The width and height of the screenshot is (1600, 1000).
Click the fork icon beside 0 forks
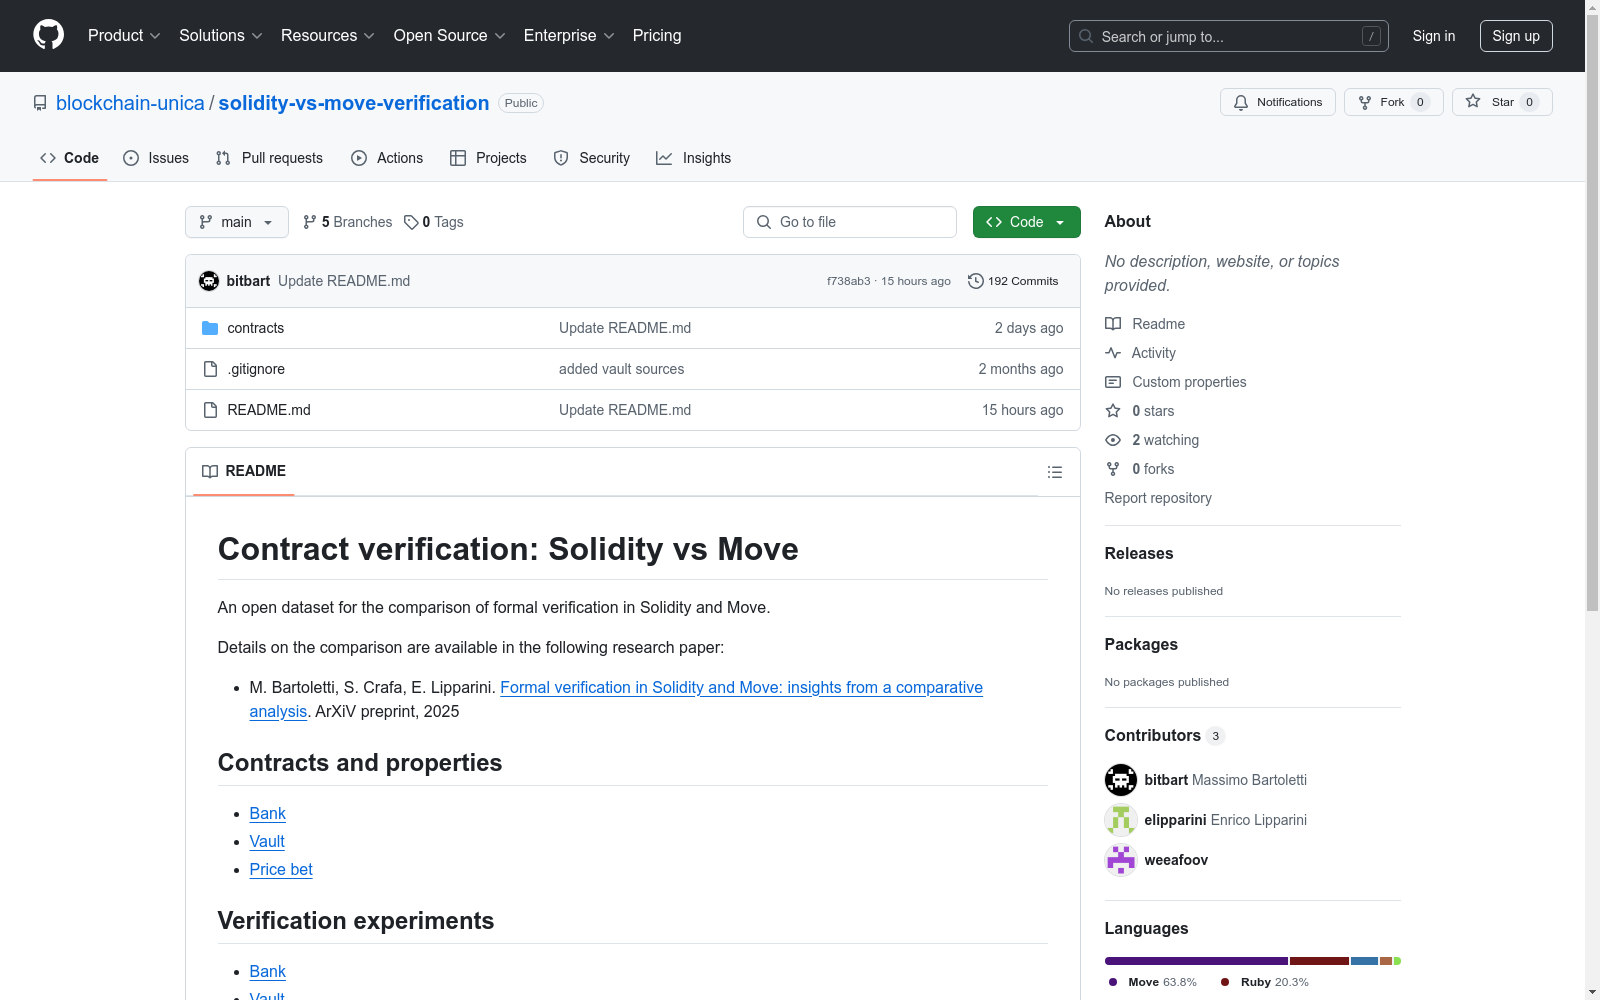point(1113,469)
